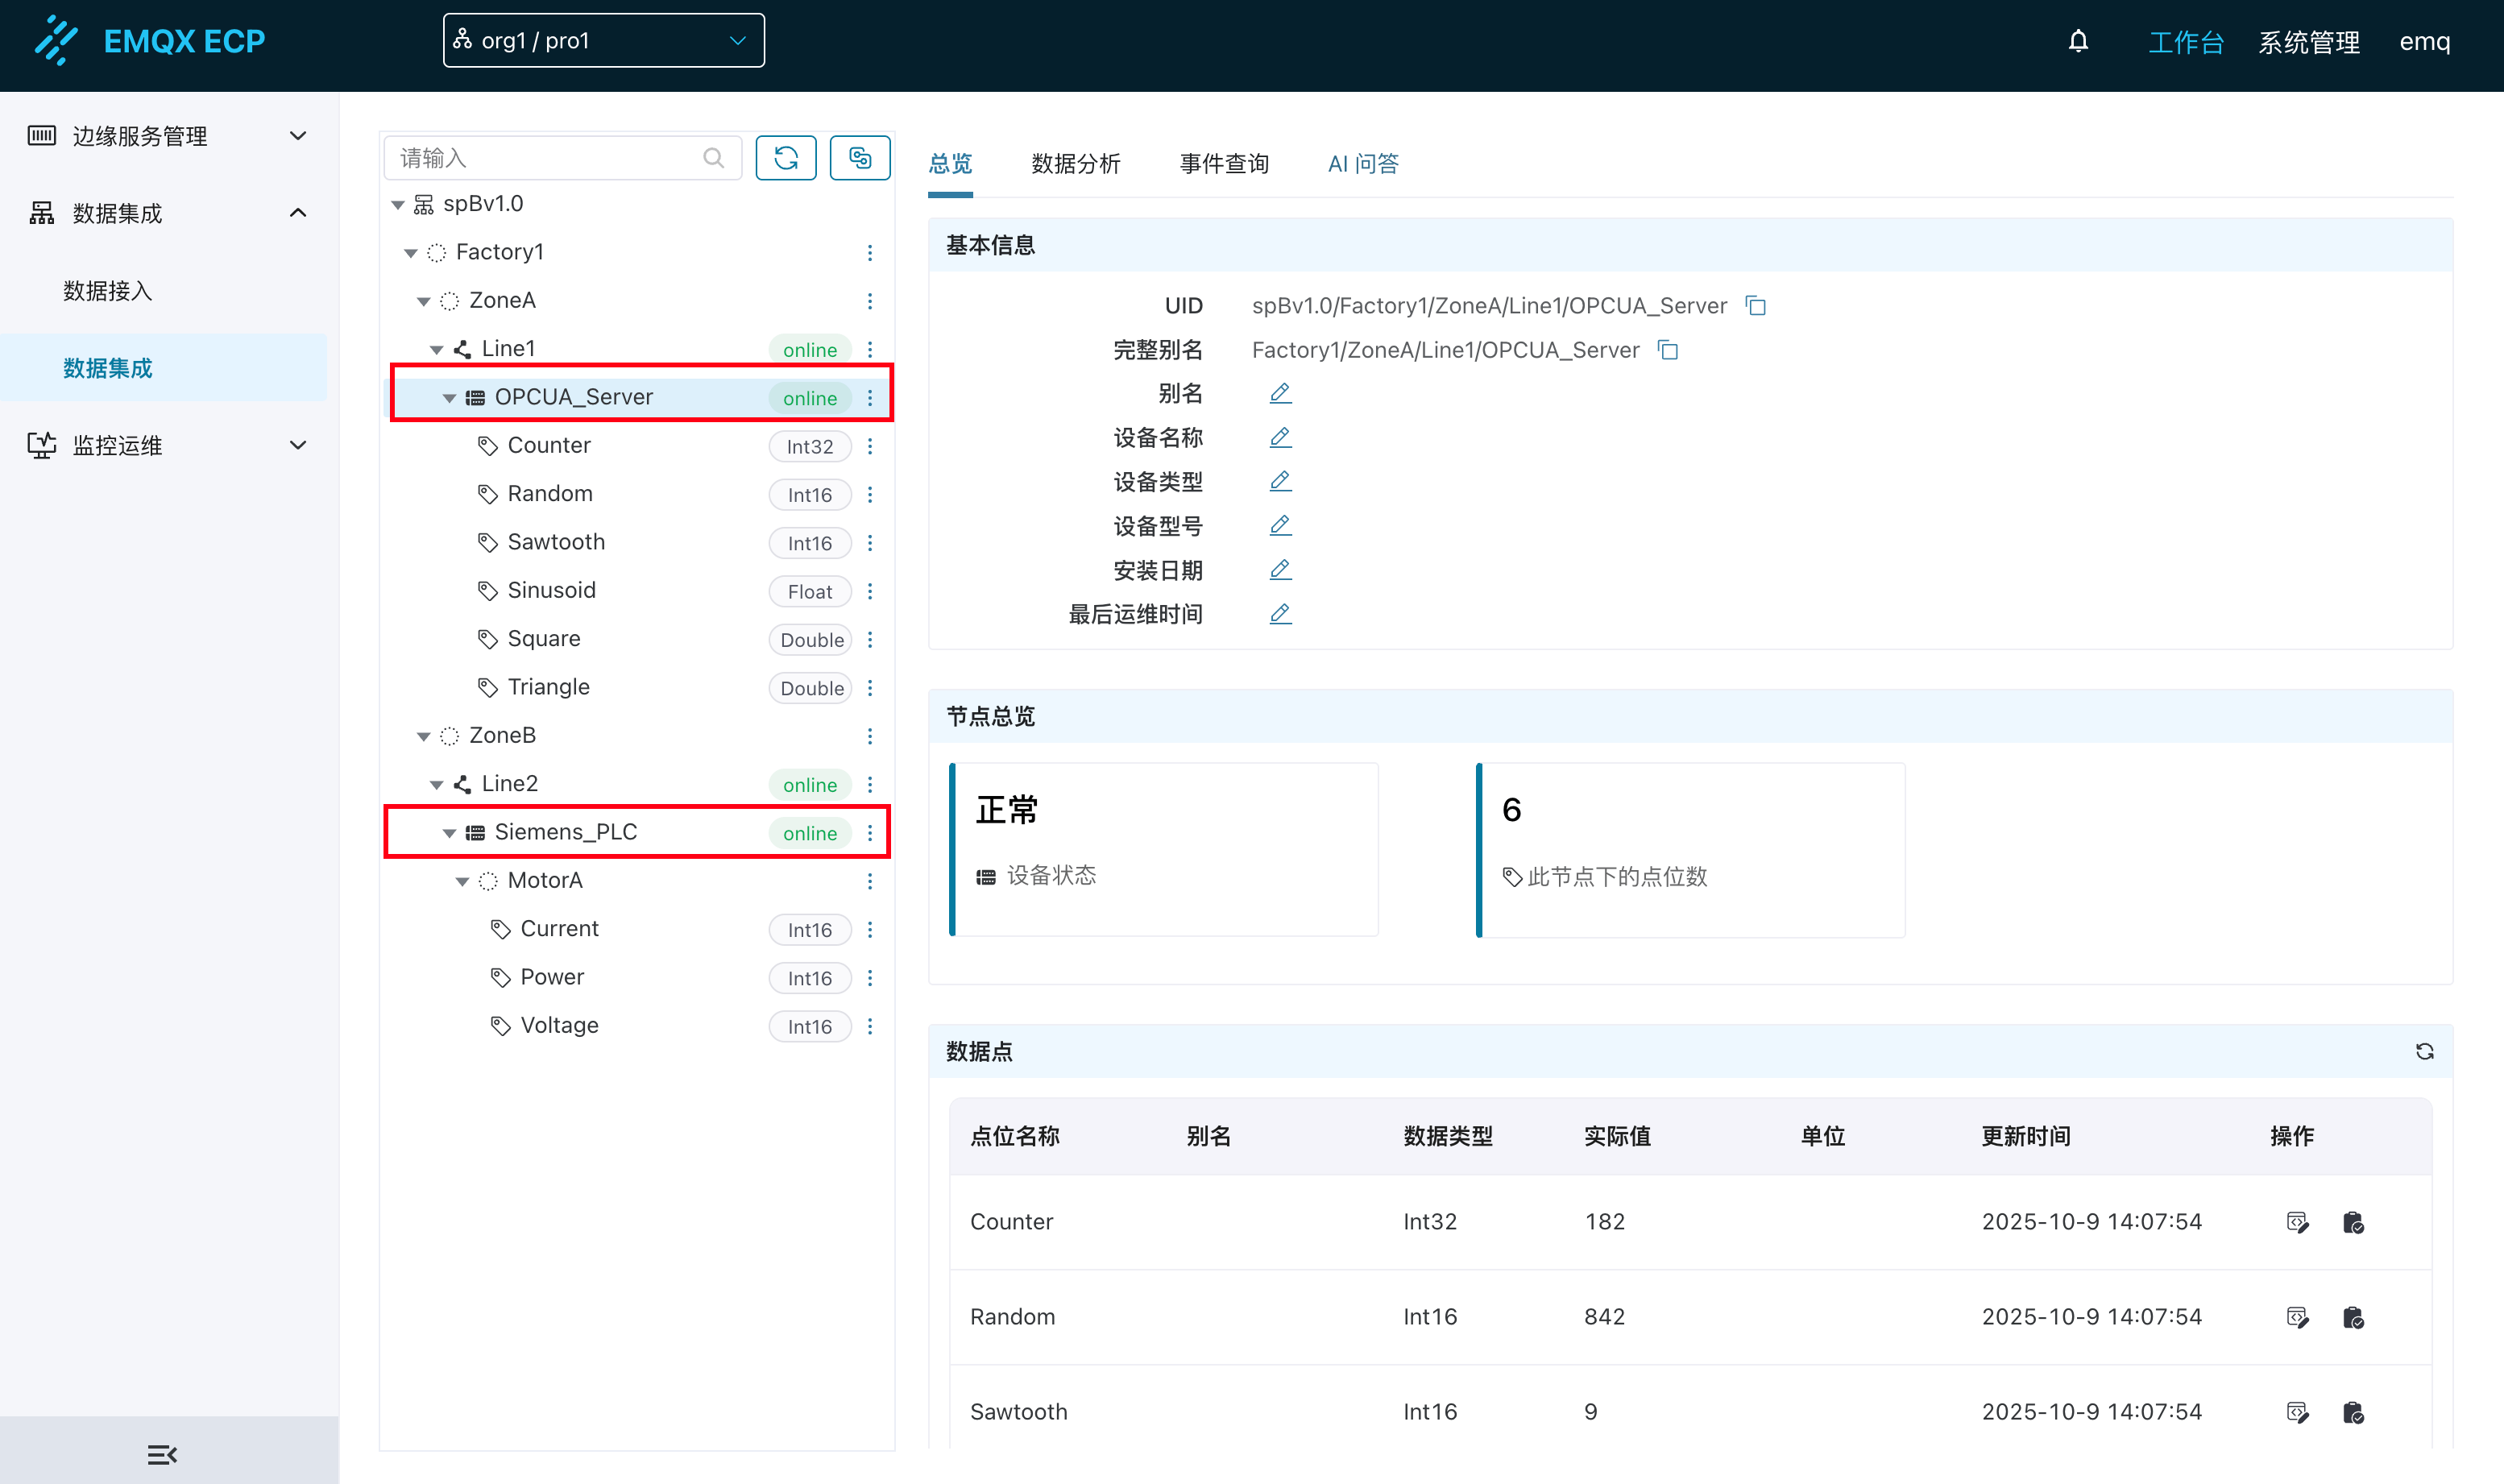Click the tree refresh icon button
Screen dimensions: 2504x1484
786,158
